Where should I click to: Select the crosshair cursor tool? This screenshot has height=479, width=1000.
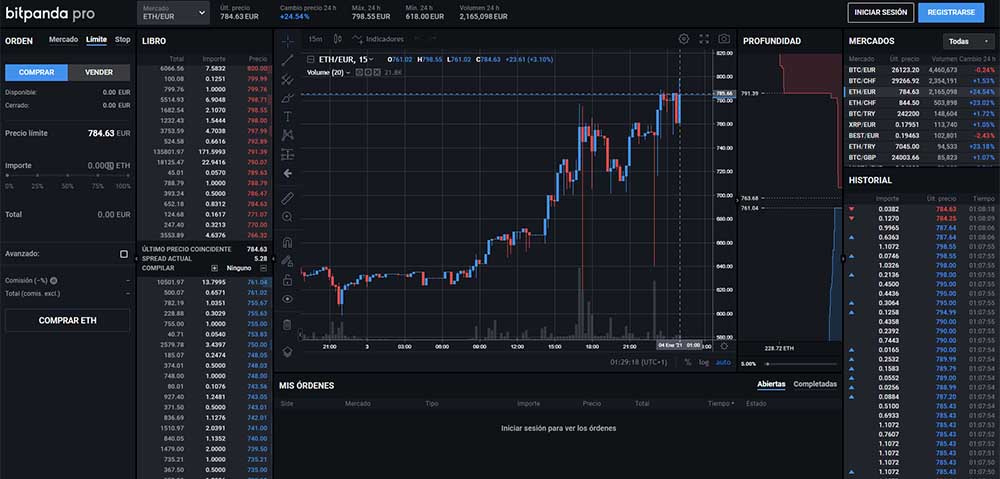(x=288, y=40)
